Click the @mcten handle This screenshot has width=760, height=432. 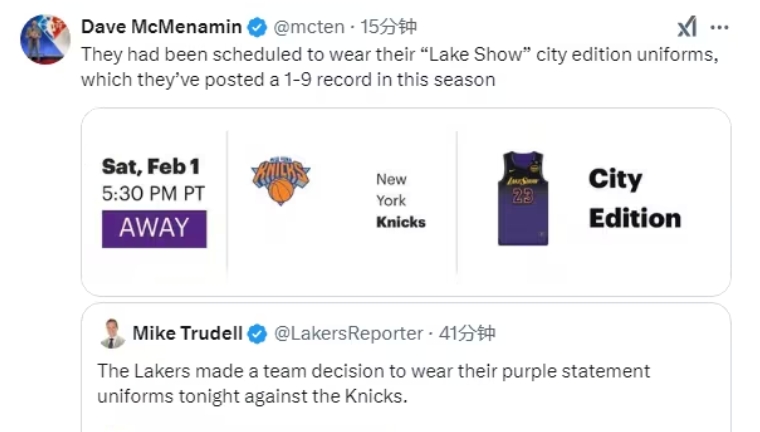click(x=312, y=27)
